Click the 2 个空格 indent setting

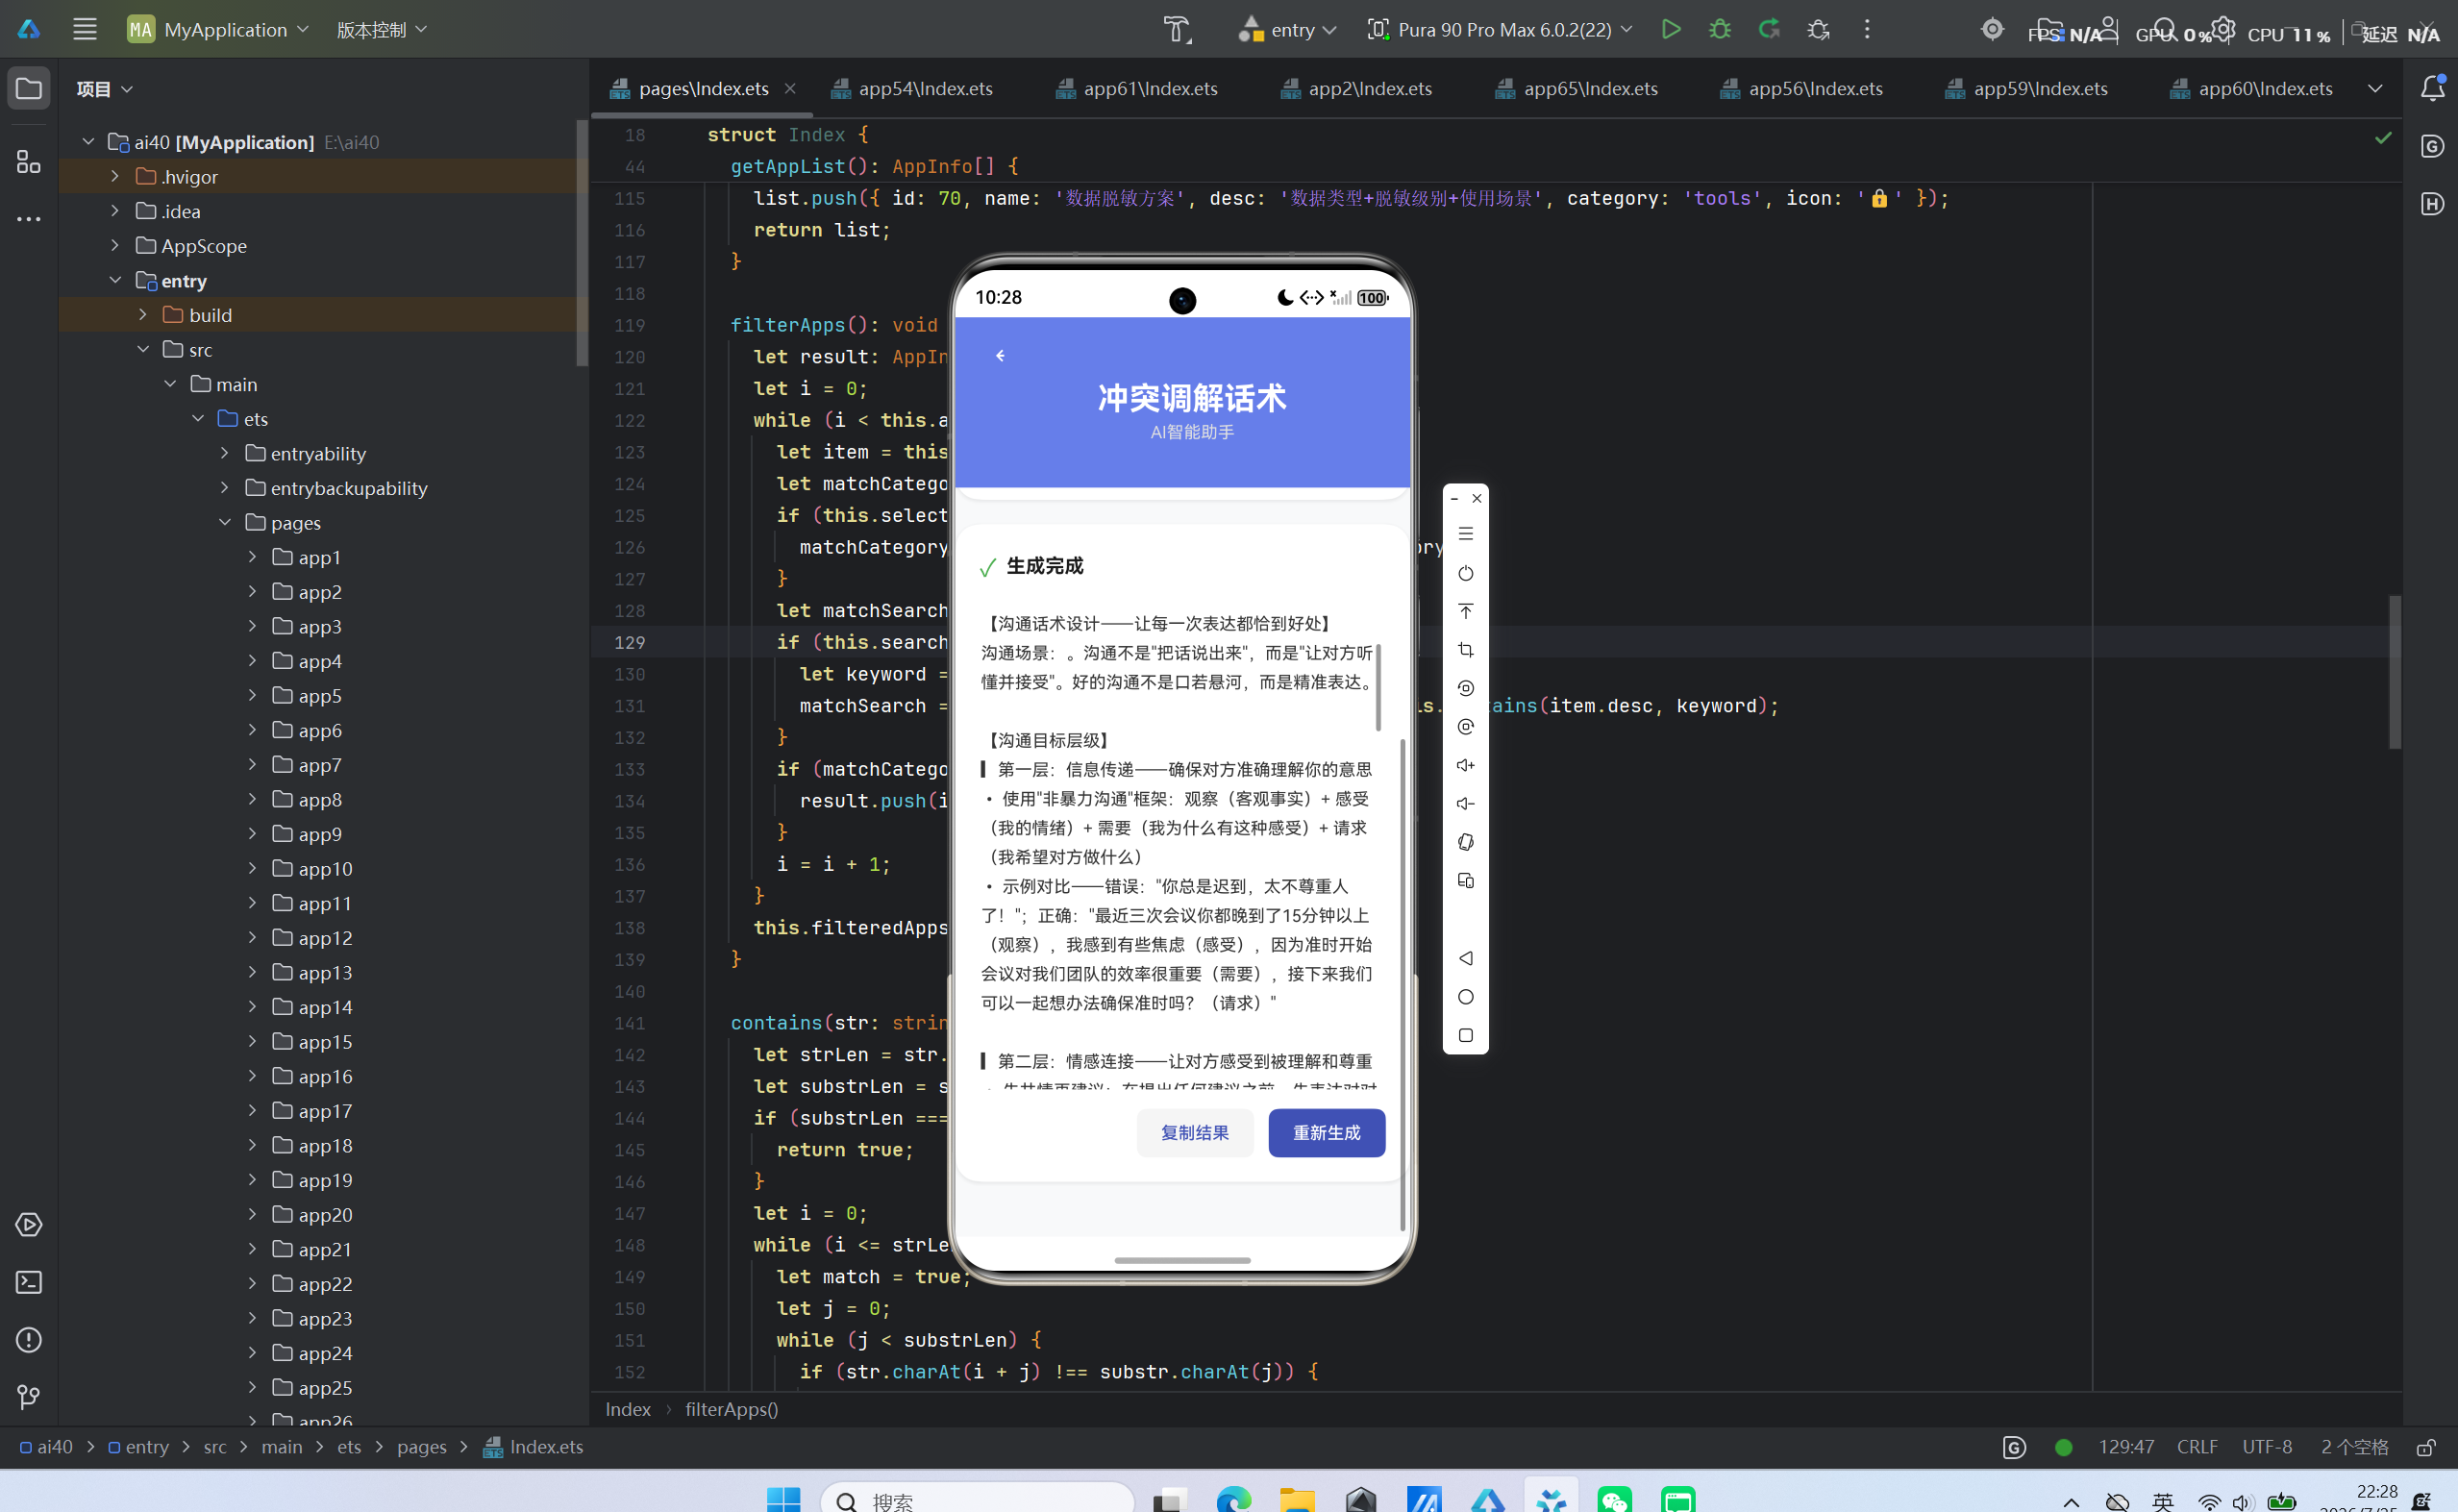point(2354,1447)
